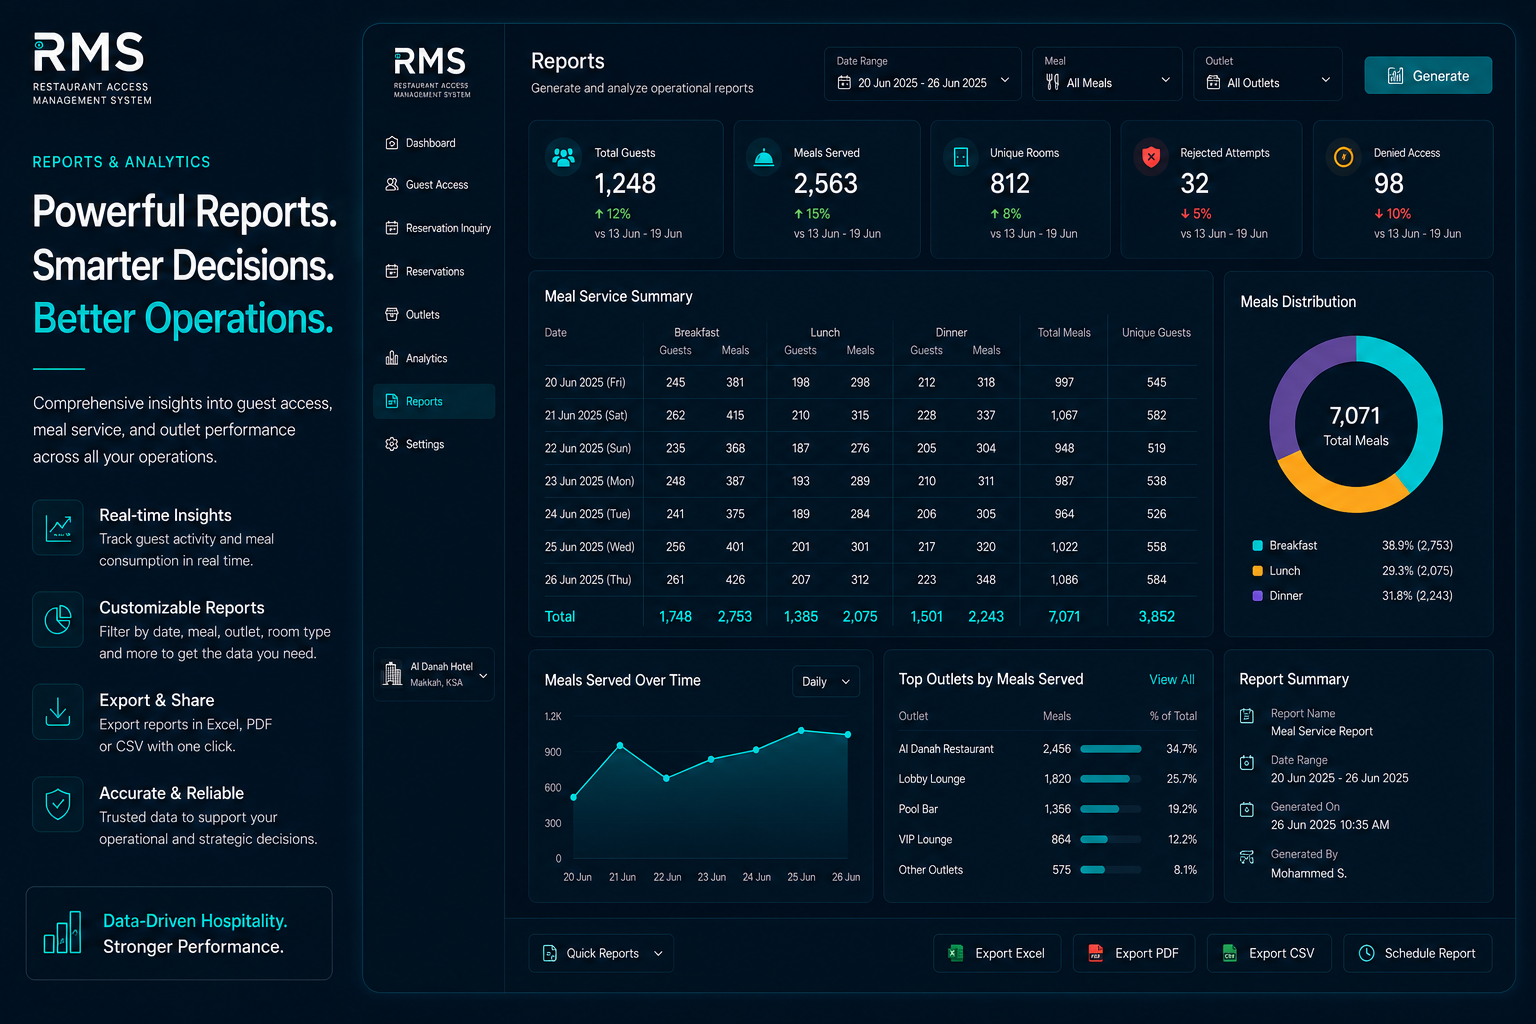Click the Total Guests people icon
The height and width of the screenshot is (1024, 1536).
[x=564, y=157]
